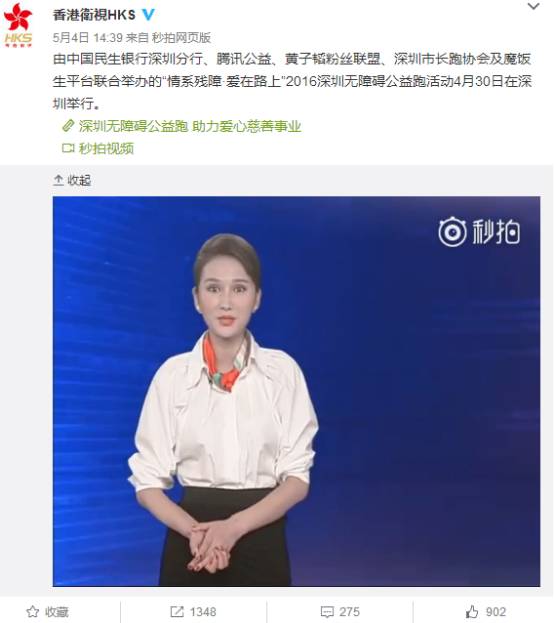
Task: Open the post options chevron menu
Action: (534, 6)
